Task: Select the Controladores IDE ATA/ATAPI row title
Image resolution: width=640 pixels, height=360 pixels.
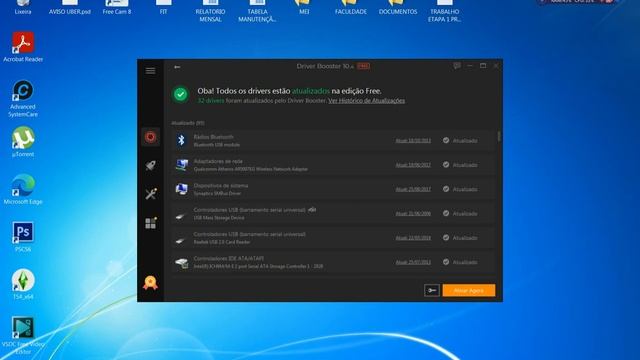Action: [229, 258]
